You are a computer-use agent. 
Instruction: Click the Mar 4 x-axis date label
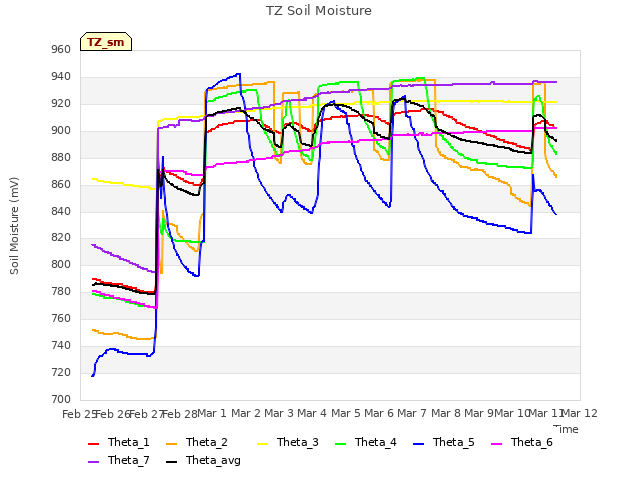pyautogui.click(x=312, y=413)
